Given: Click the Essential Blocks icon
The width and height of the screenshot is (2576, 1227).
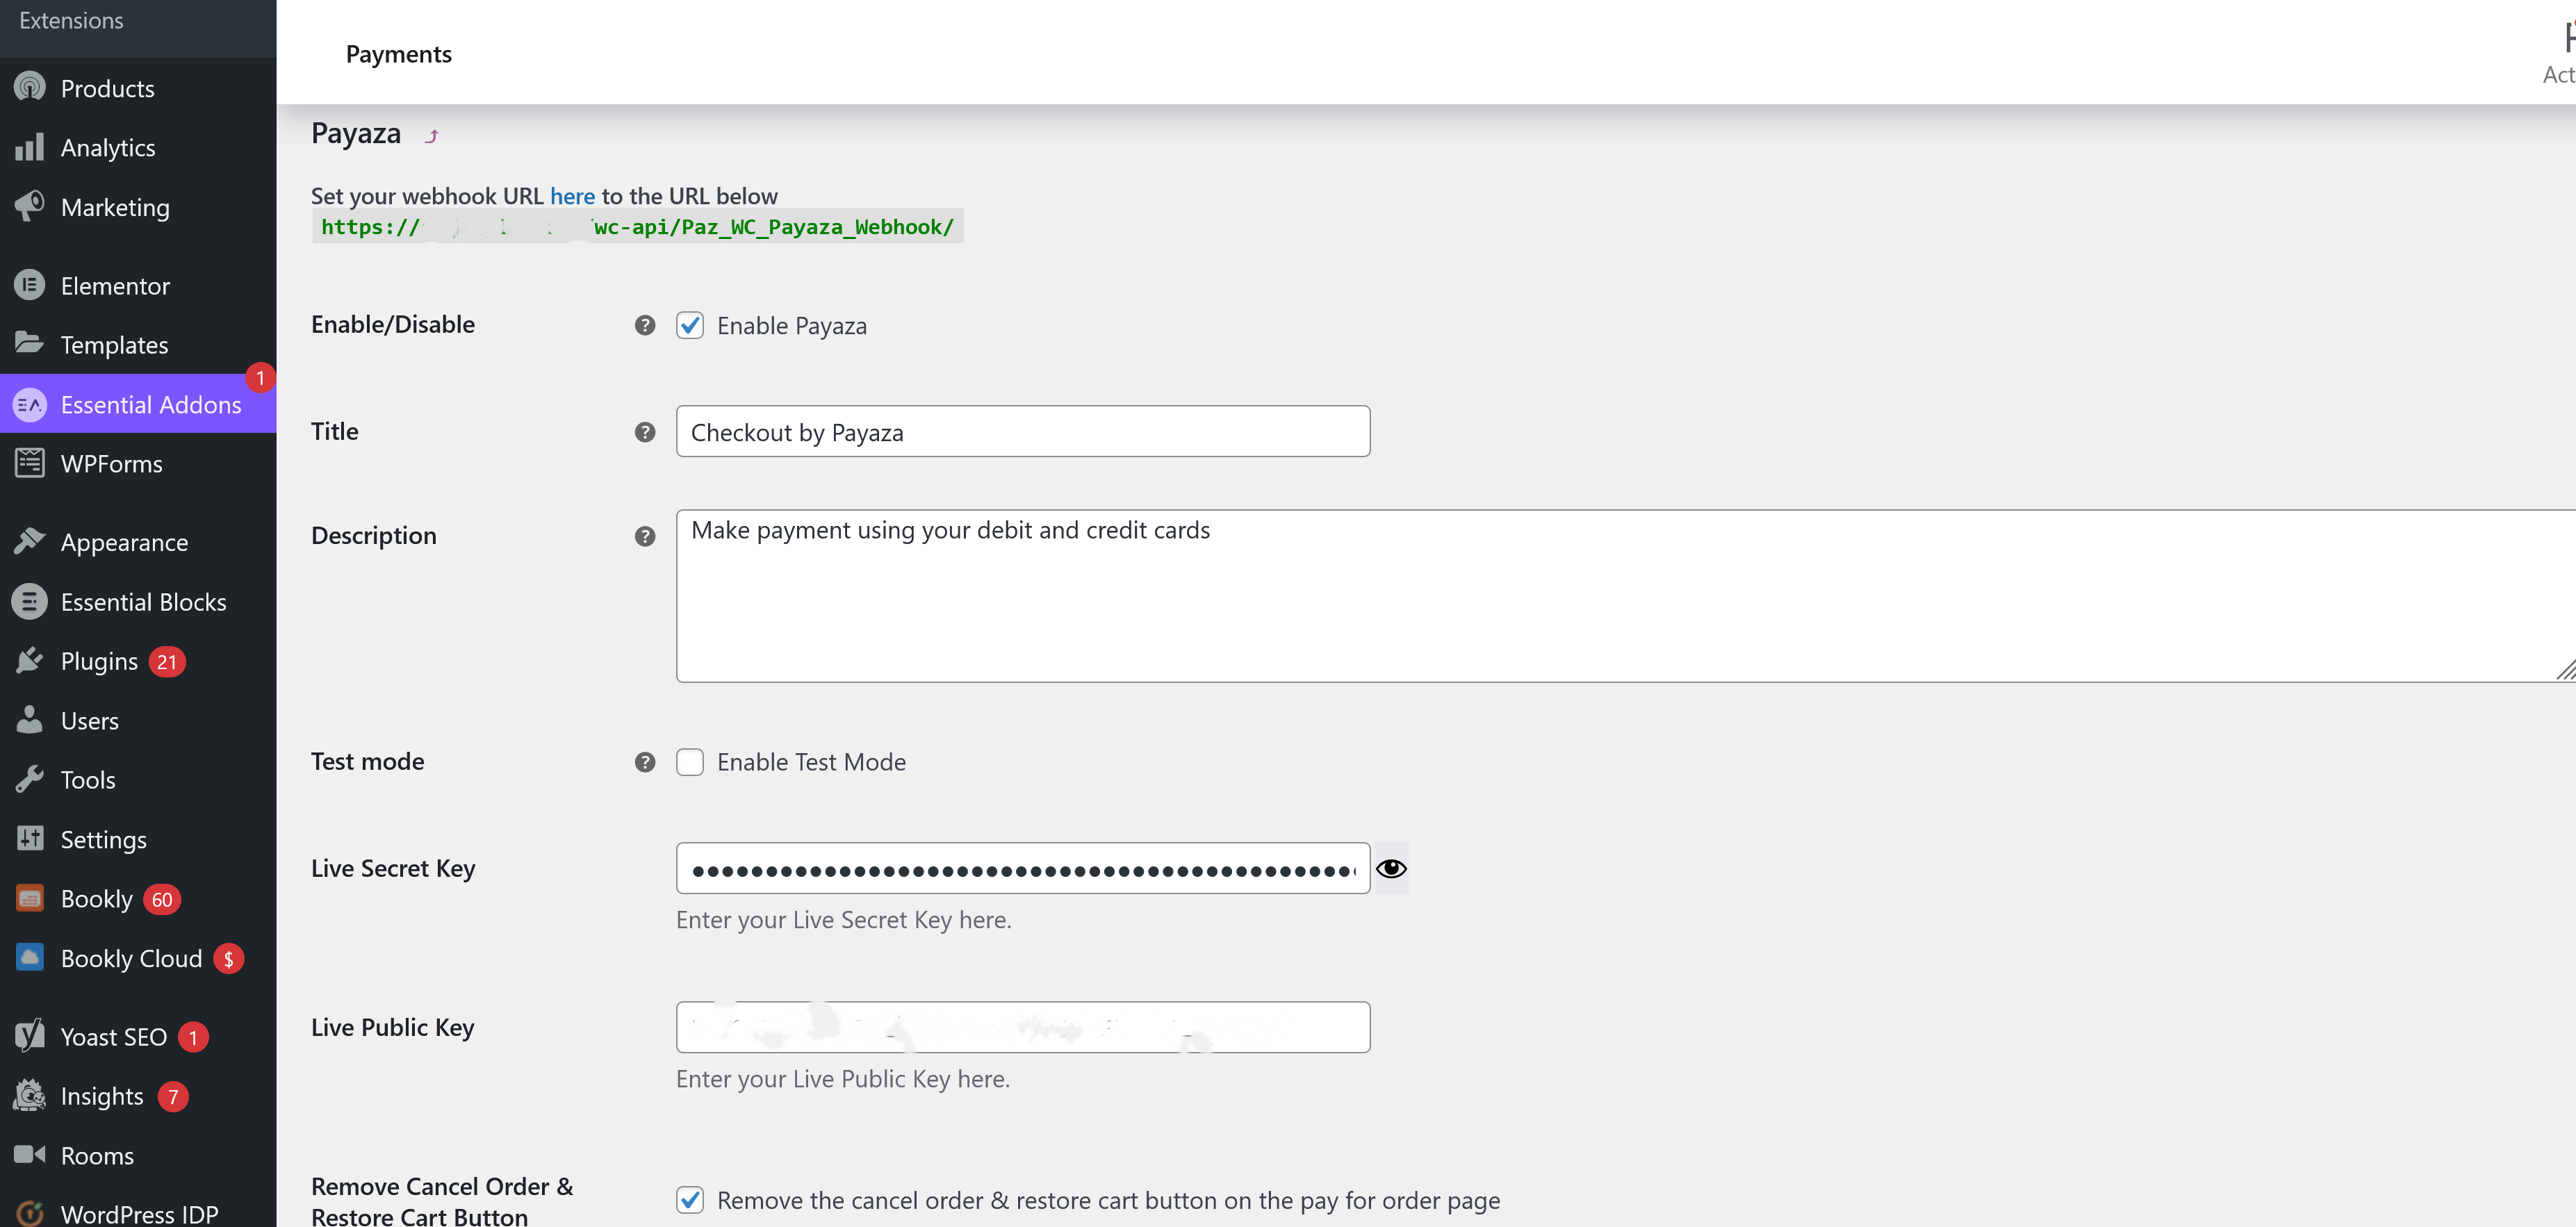Looking at the screenshot, I should click(30, 601).
